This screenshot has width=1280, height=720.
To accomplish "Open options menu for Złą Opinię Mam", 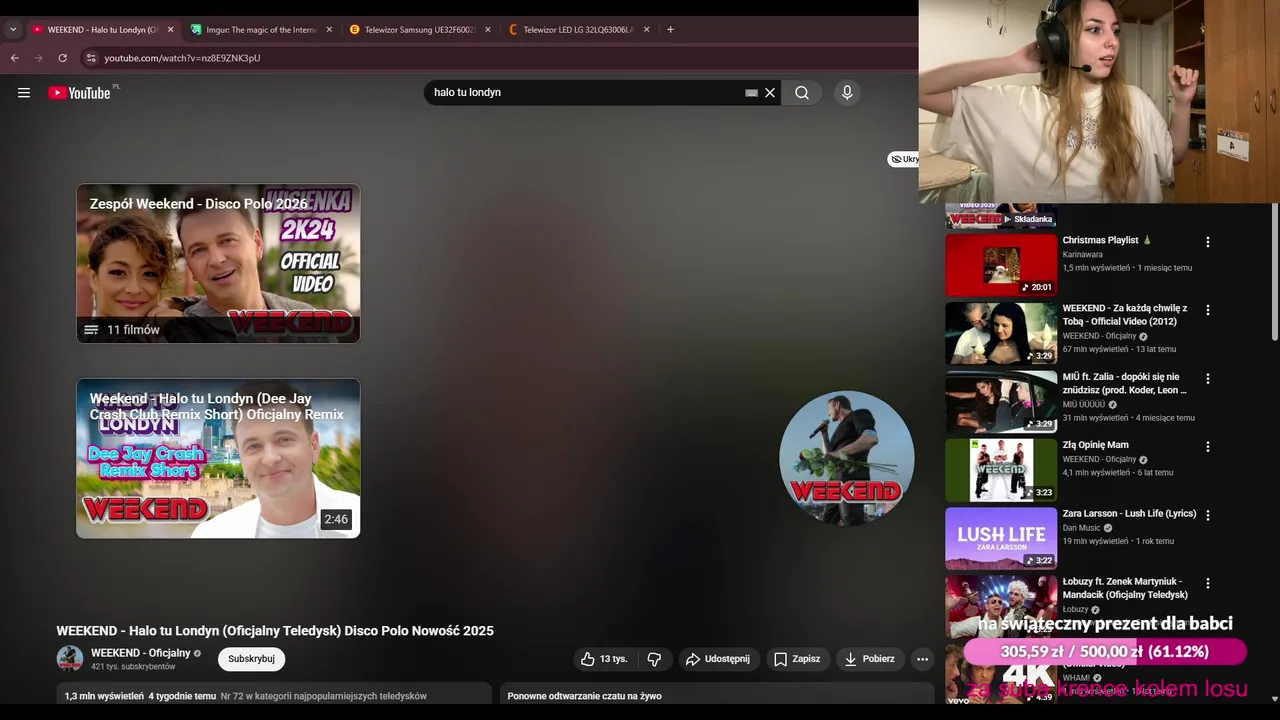I will (1207, 447).
